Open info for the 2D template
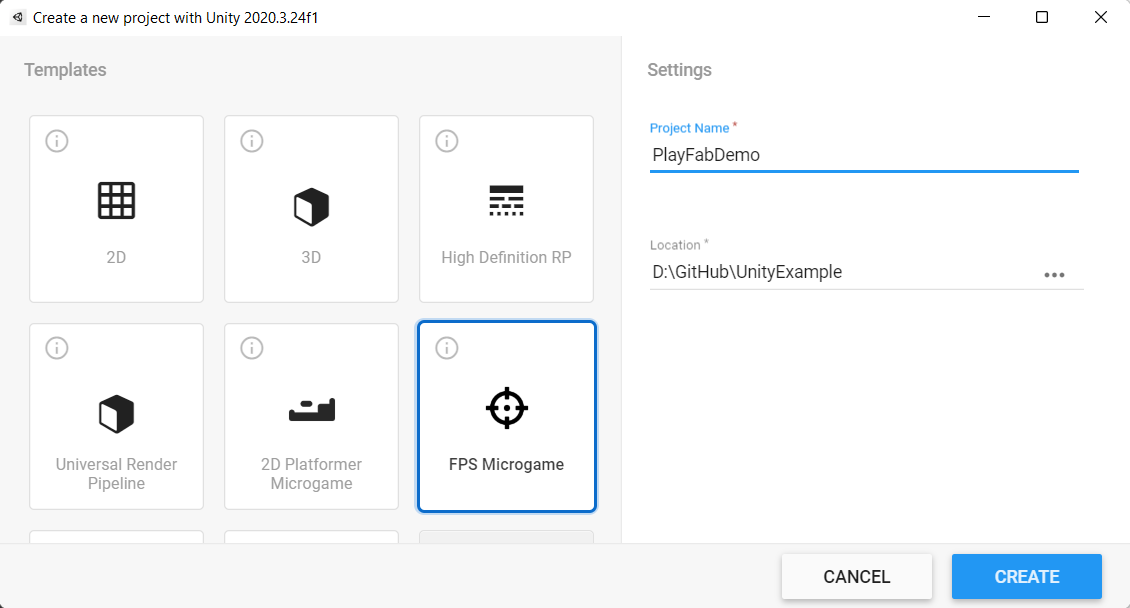The image size is (1130, 608). [x=57, y=140]
